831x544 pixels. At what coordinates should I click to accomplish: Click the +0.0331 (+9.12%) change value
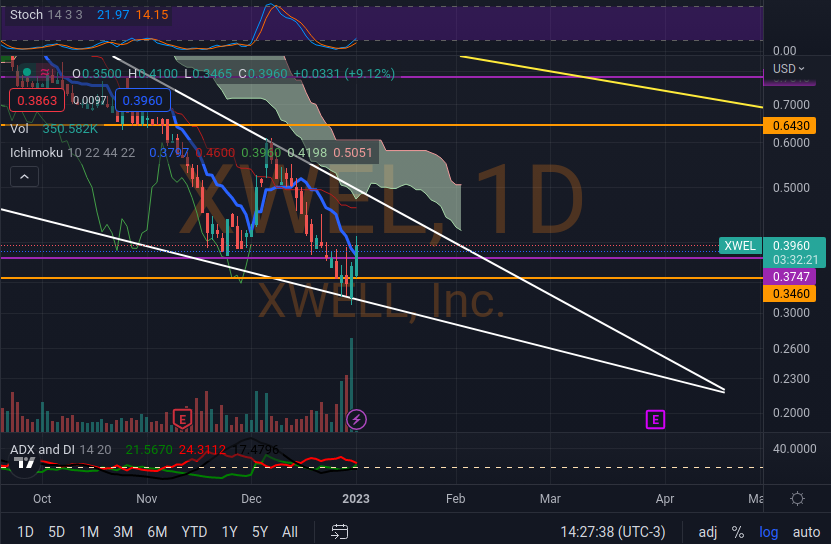click(344, 73)
